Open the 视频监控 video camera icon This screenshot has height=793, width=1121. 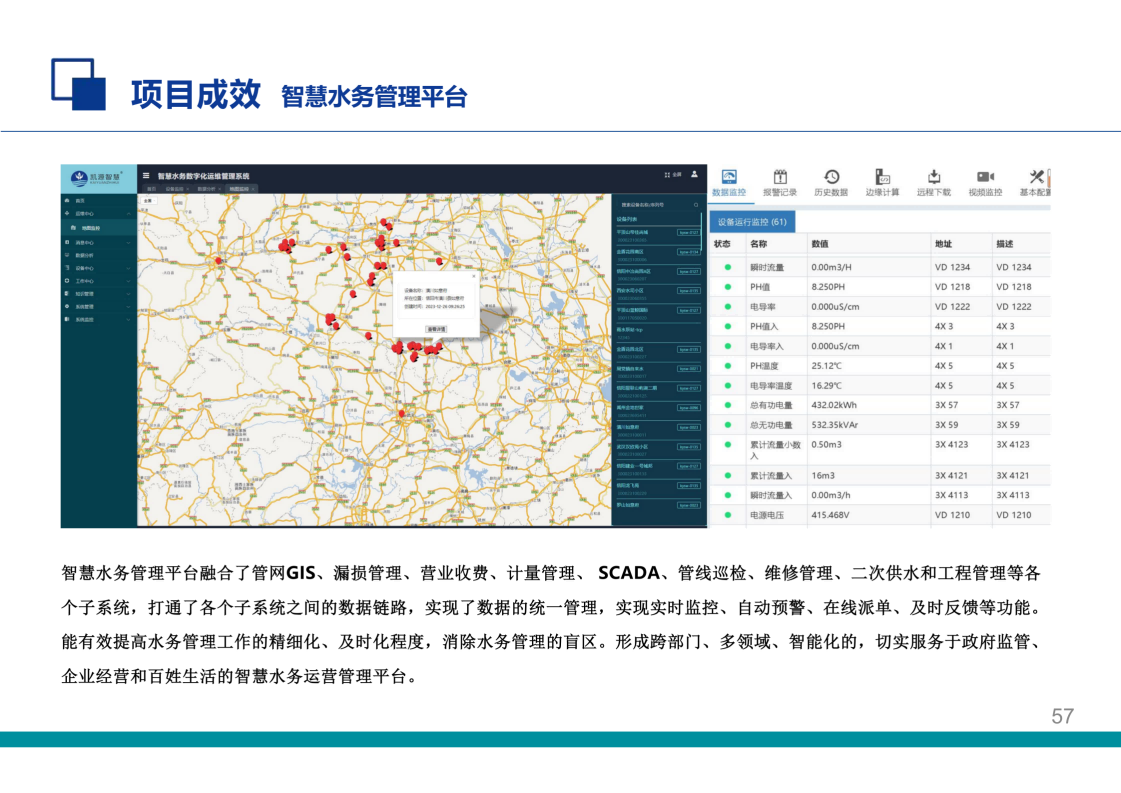coord(985,177)
